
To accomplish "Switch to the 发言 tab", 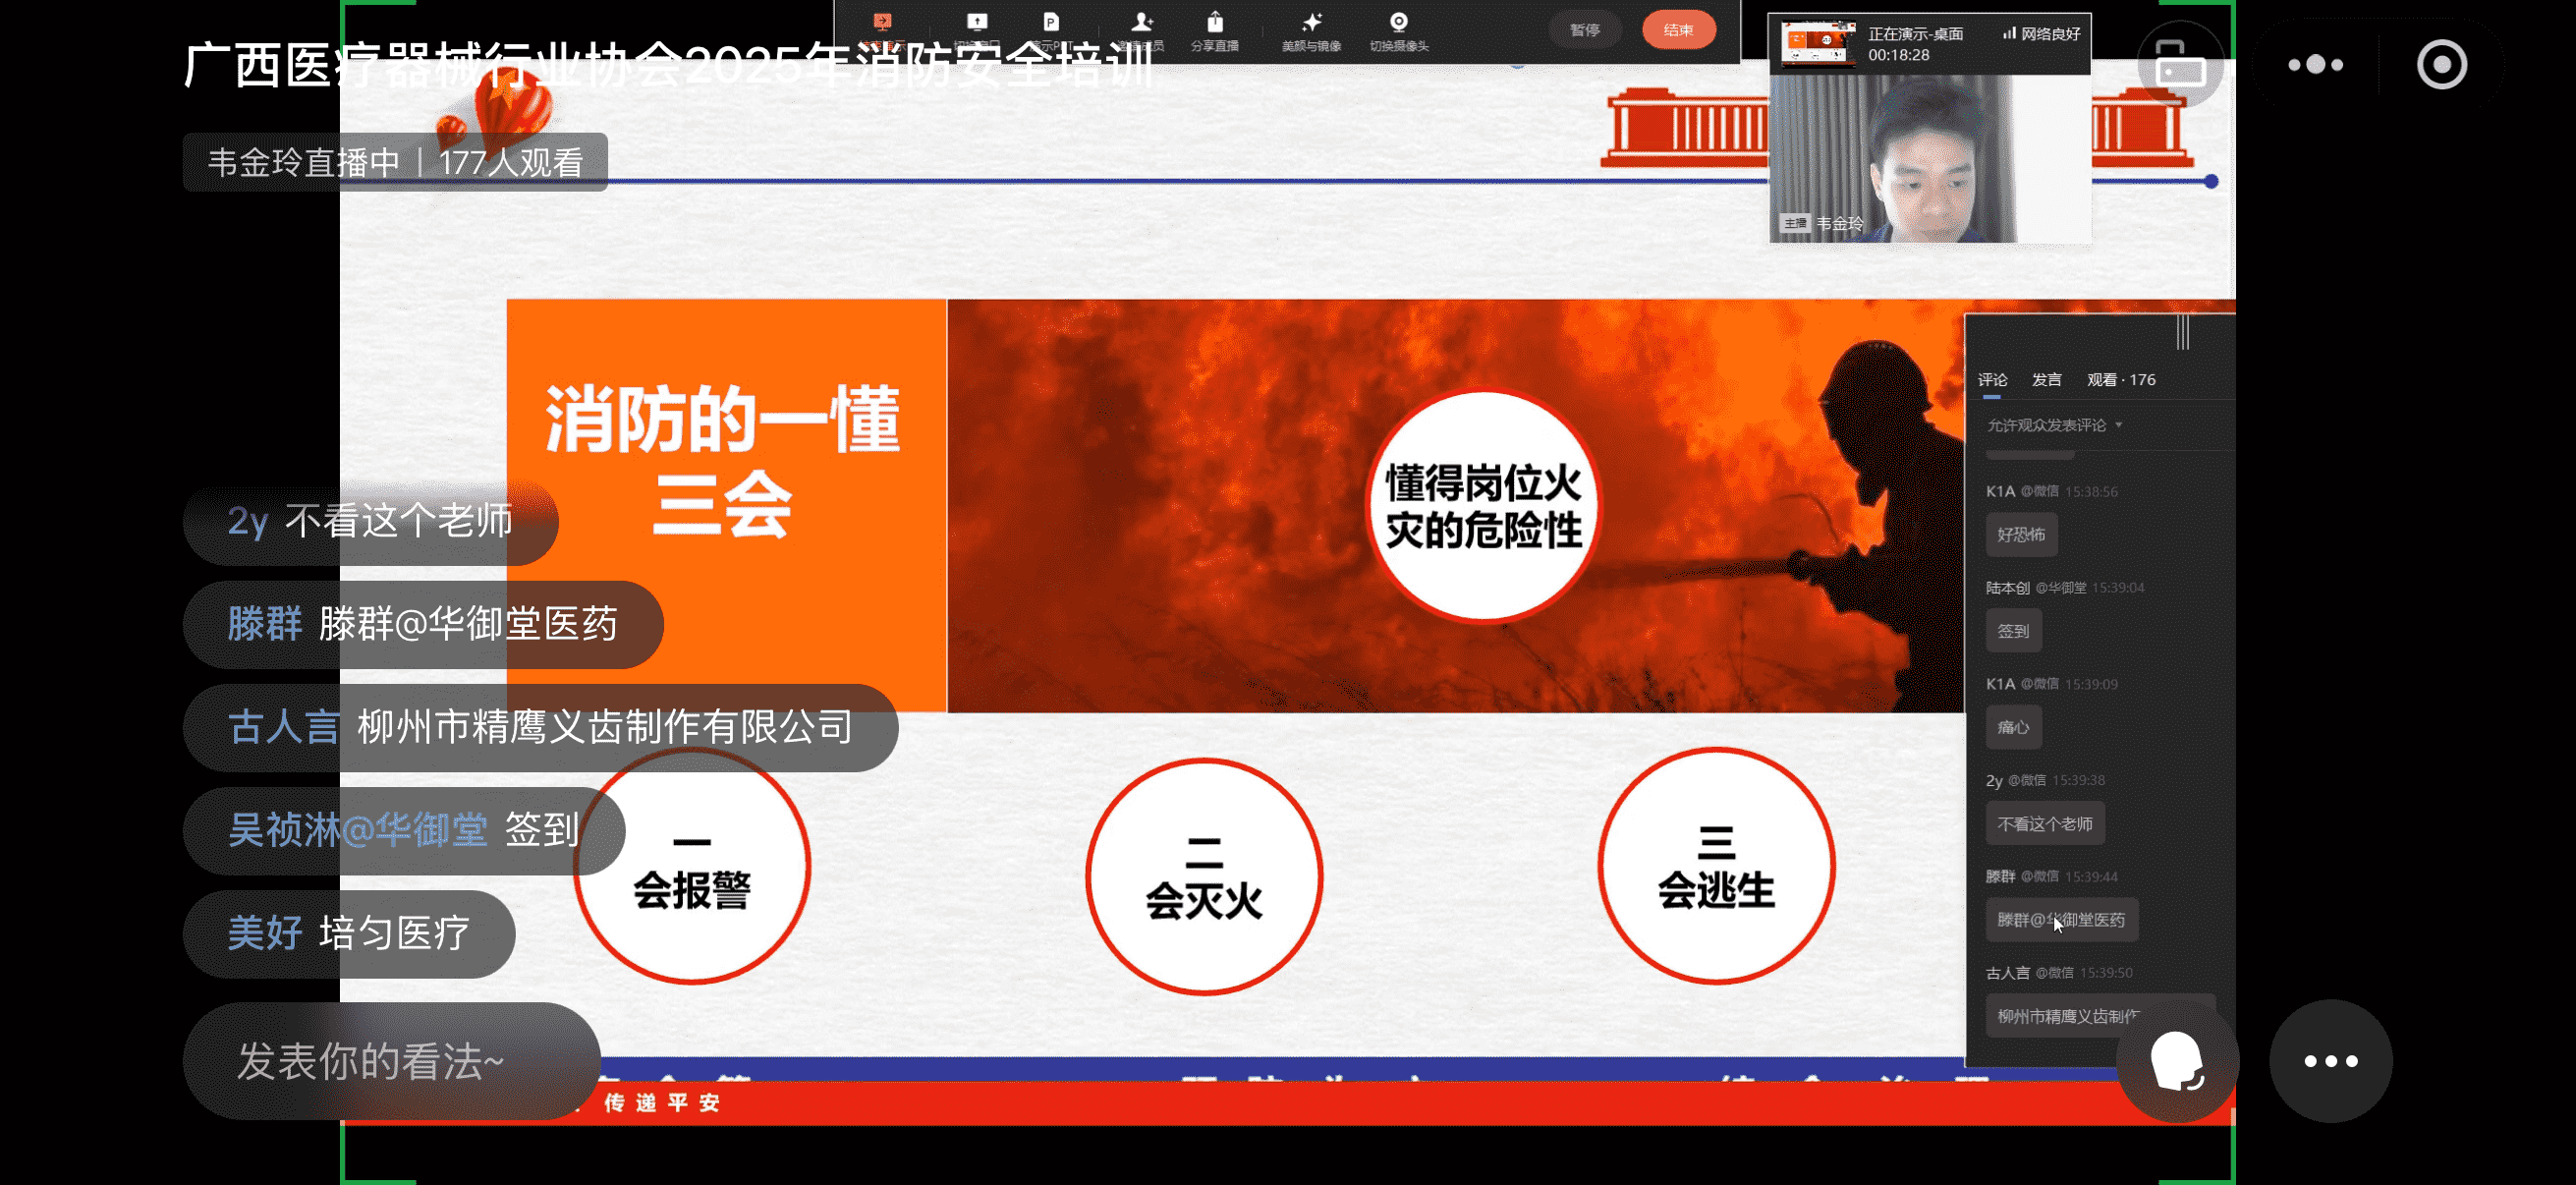I will [2046, 380].
